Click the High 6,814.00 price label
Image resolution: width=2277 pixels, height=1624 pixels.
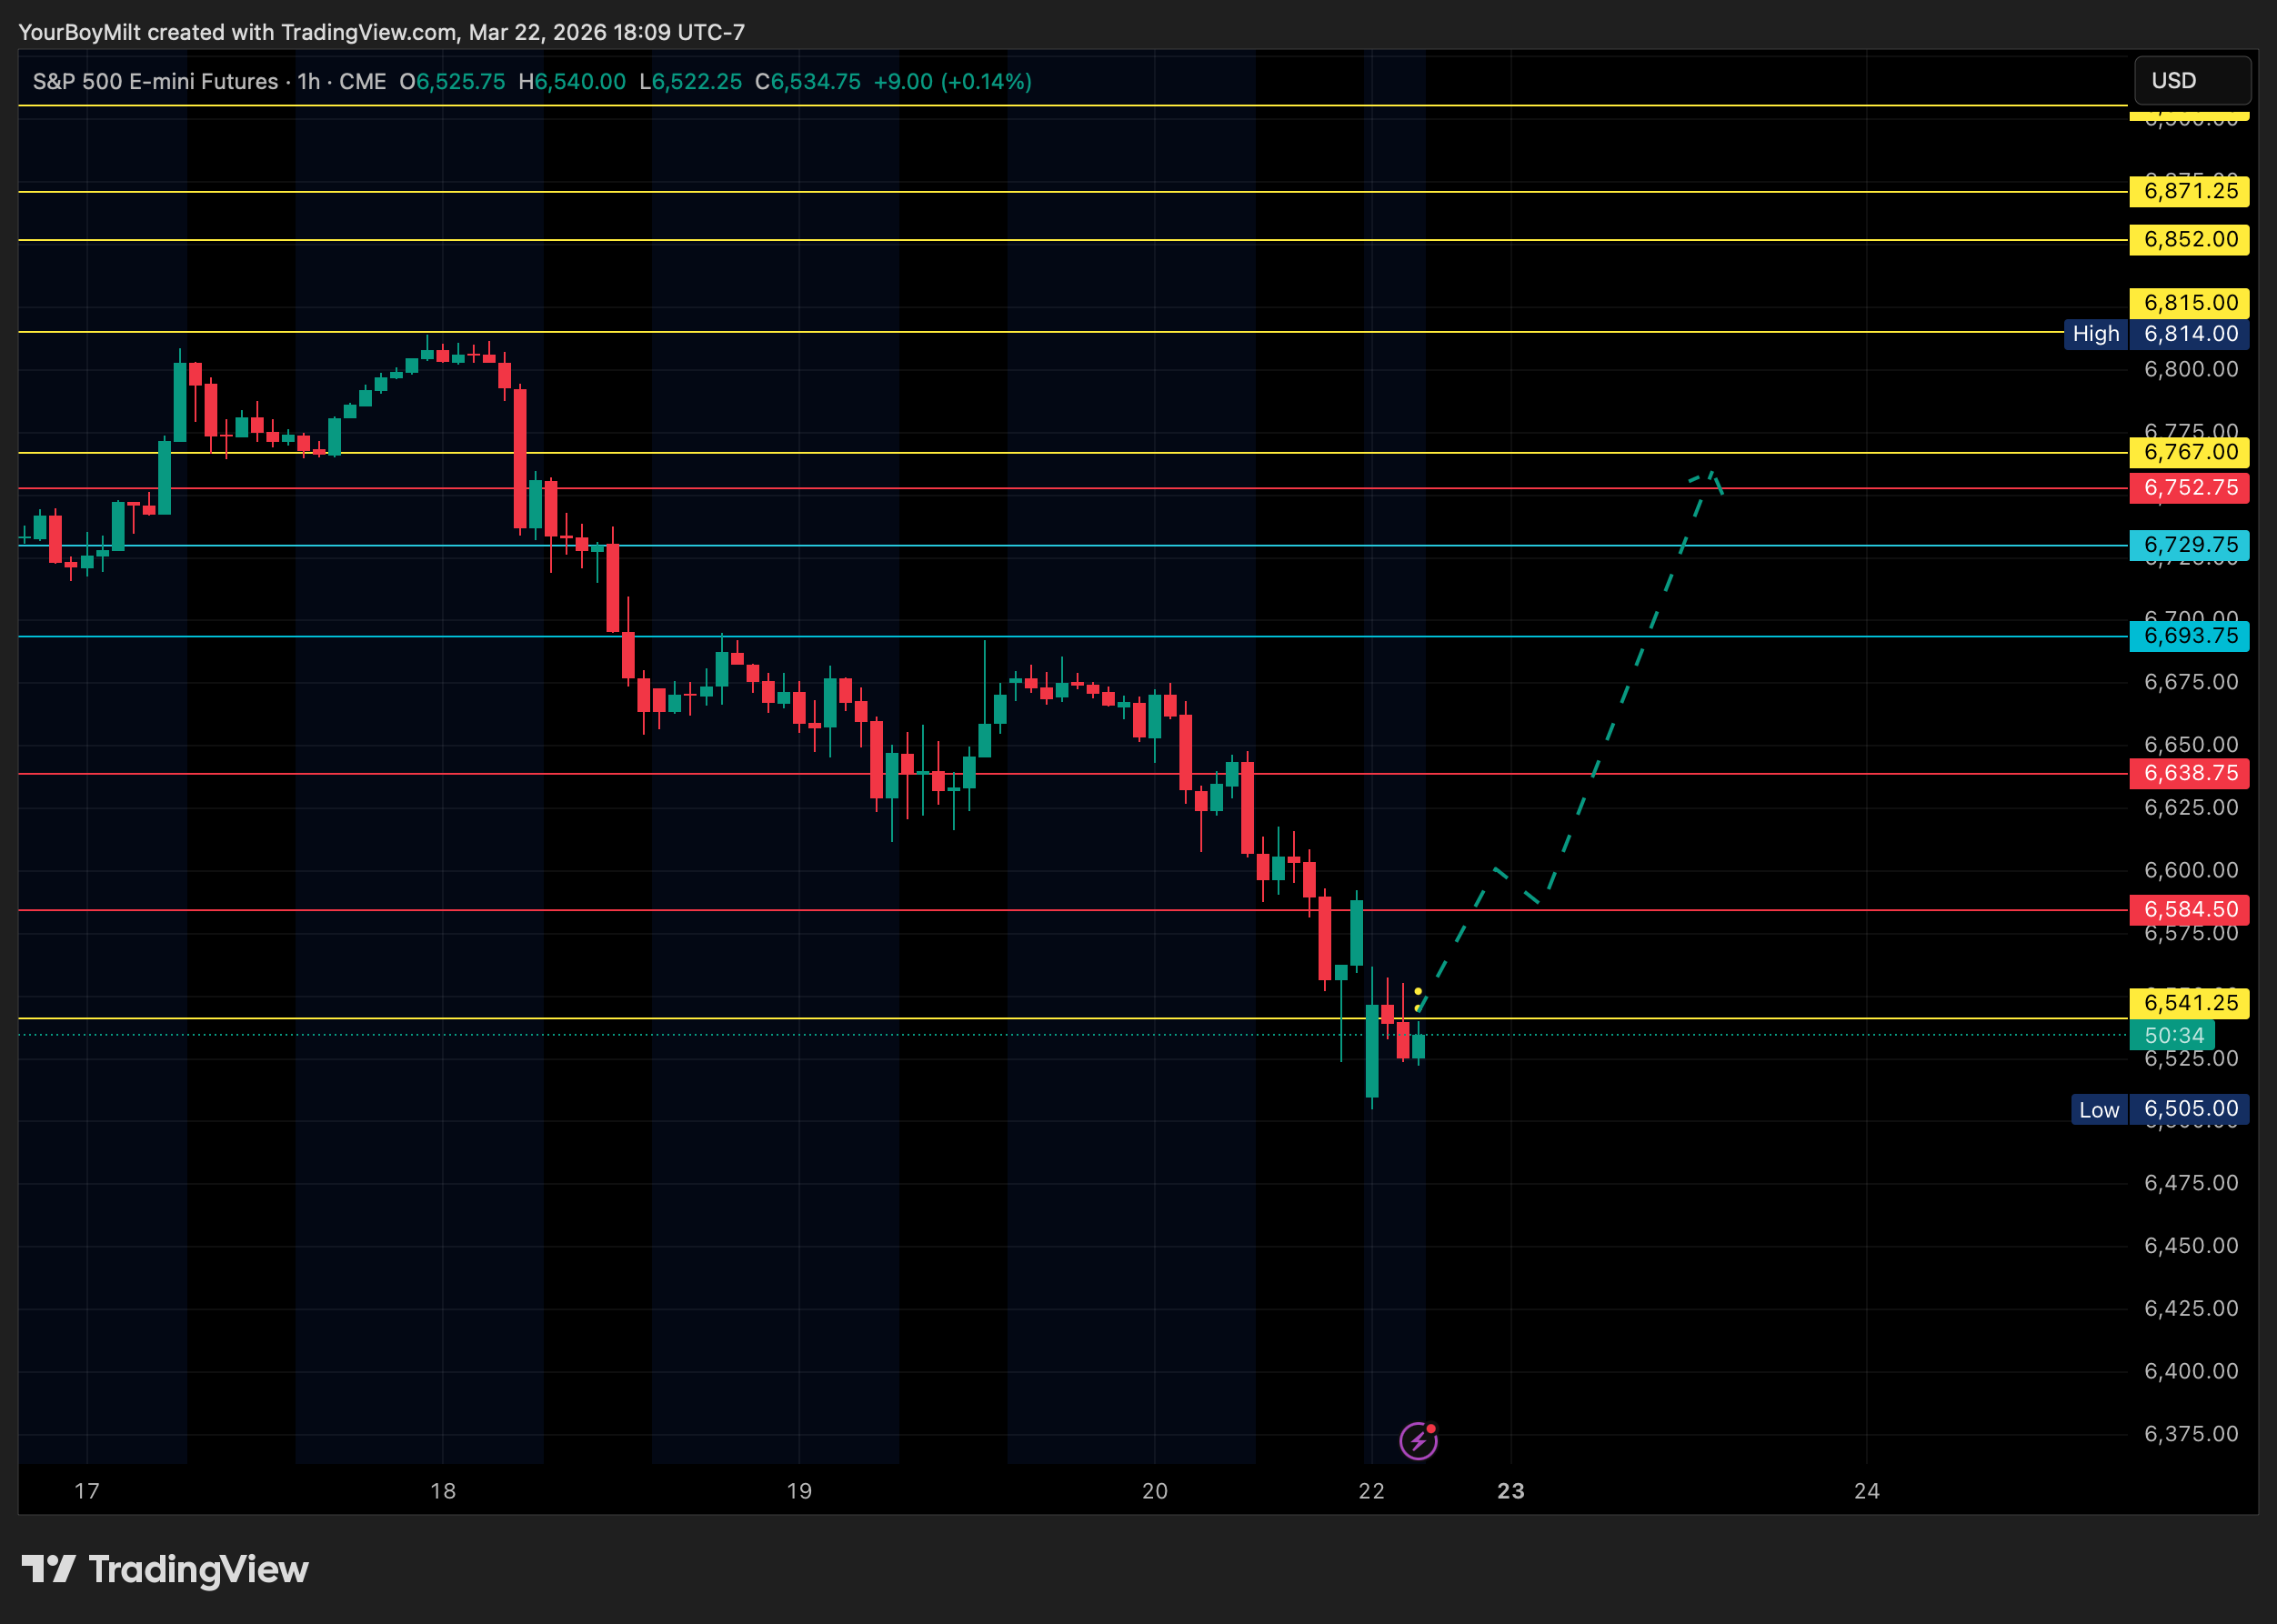[x=2156, y=334]
